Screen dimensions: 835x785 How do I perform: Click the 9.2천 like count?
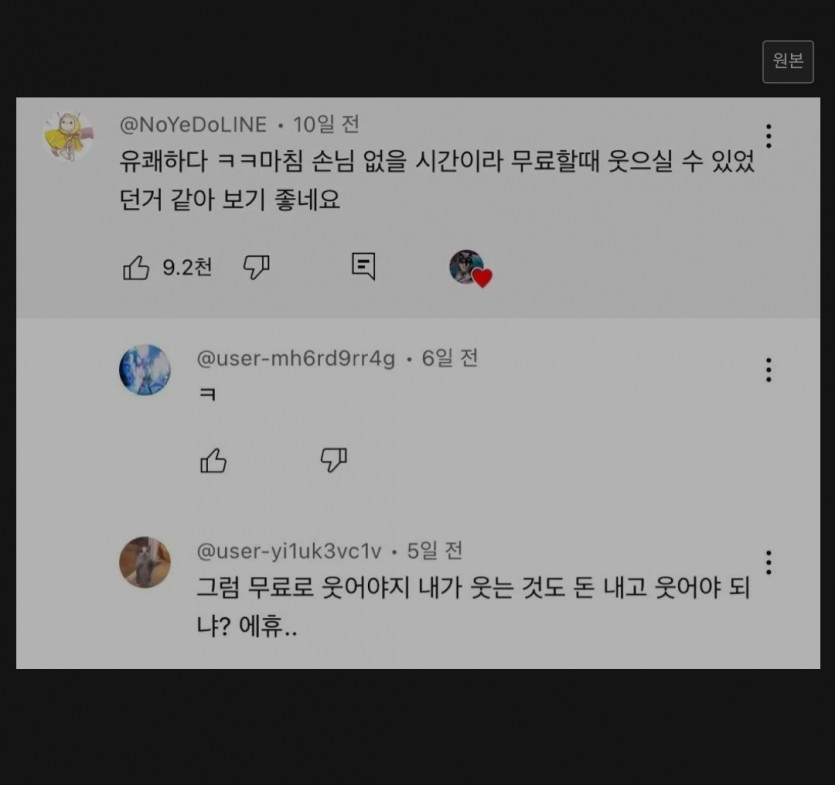coord(187,267)
